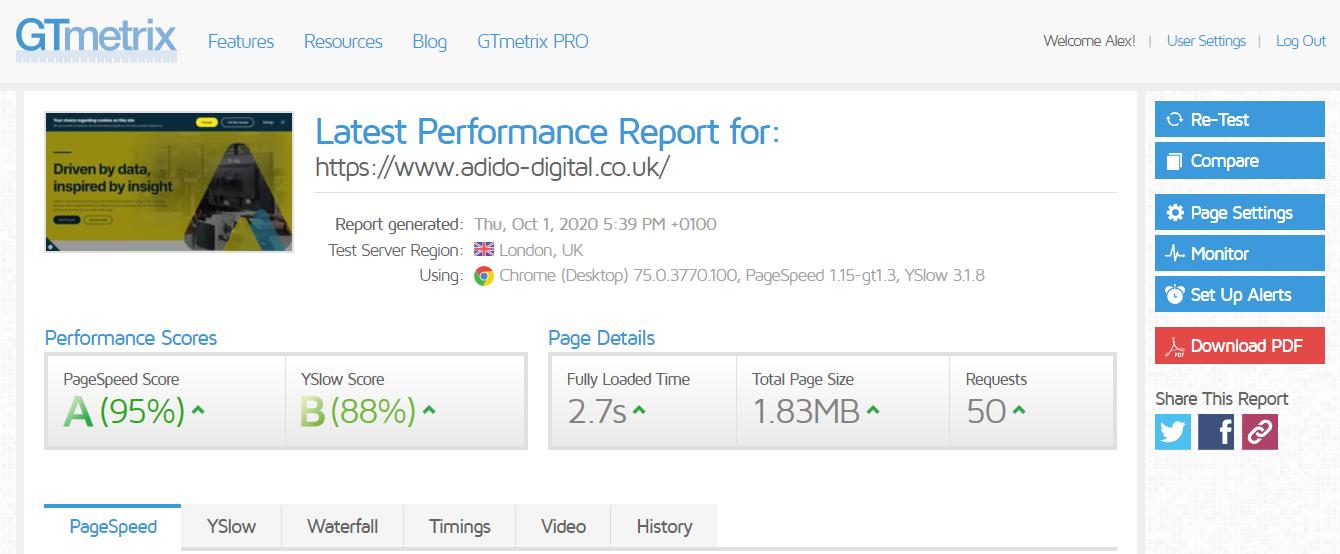1340x554 pixels.
Task: Click the Compare button
Action: tap(1240, 161)
